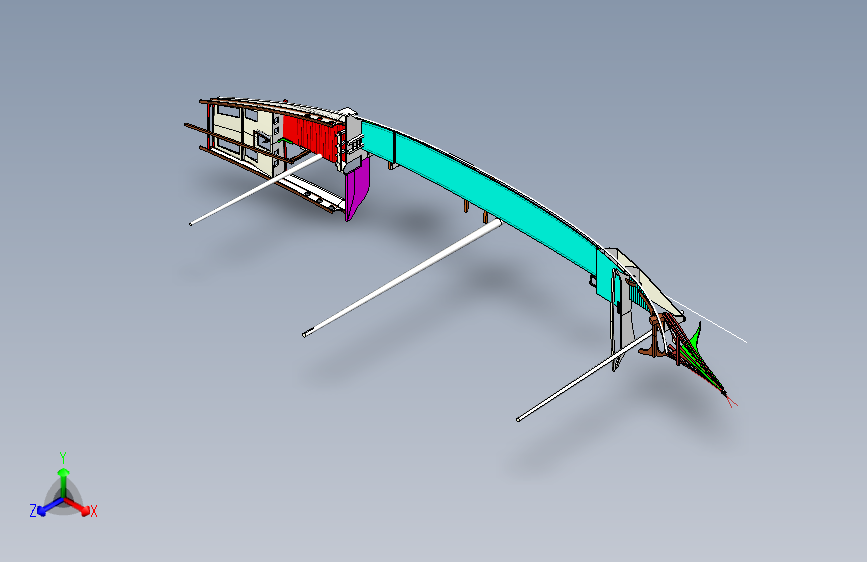This screenshot has height=562, width=867.
Task: Pick the white rod passing the red panel
Action: click(x=255, y=190)
